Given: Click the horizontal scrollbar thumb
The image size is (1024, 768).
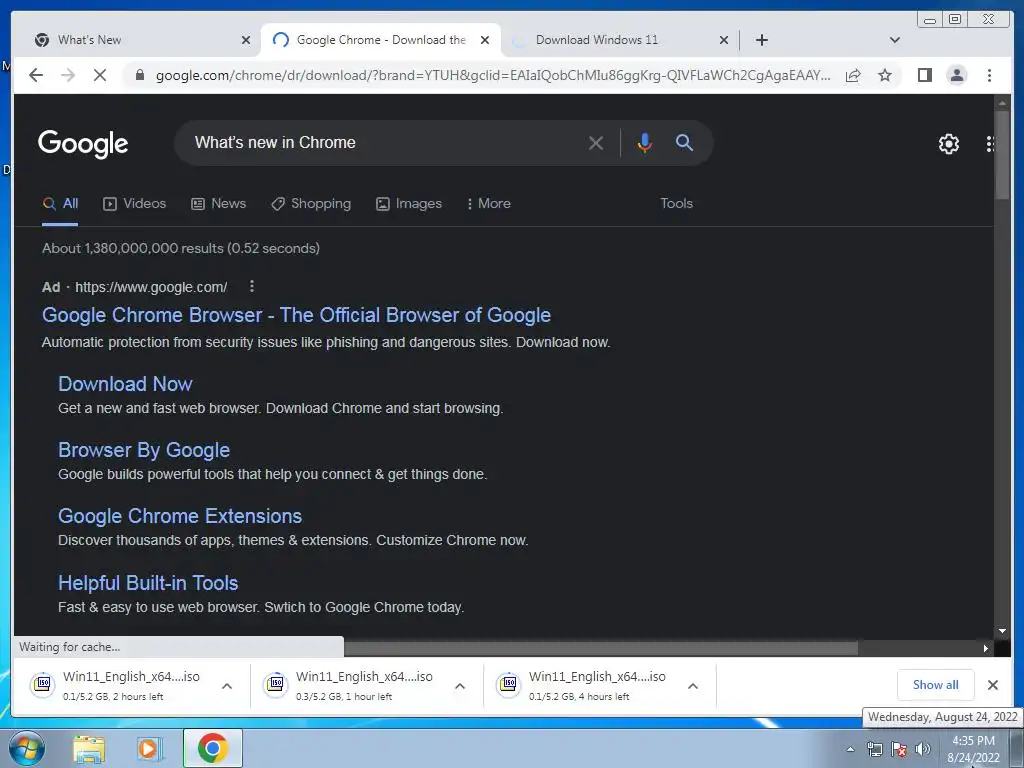Looking at the screenshot, I should 601,648.
